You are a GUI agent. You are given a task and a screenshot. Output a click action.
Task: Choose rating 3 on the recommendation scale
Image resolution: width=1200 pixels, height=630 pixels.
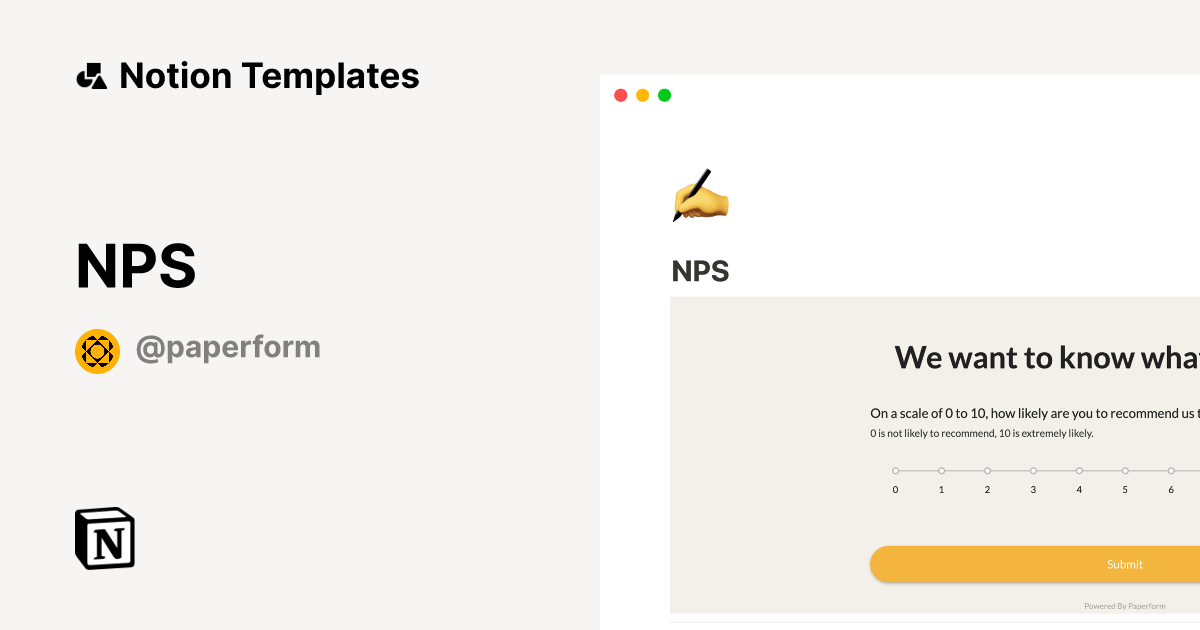coord(1033,470)
